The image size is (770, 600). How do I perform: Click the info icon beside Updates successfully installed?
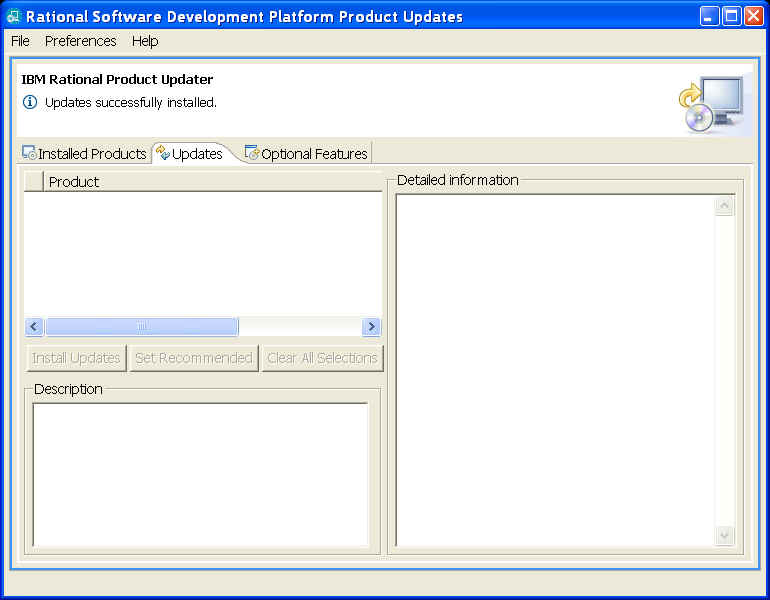tap(30, 102)
